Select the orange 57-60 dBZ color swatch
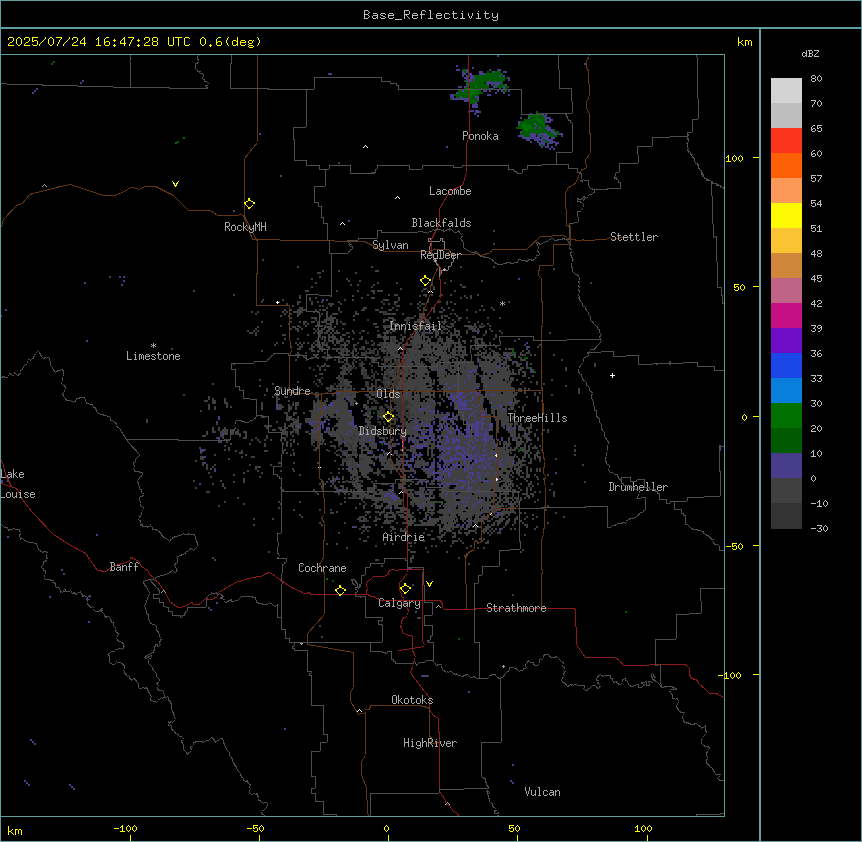The image size is (862, 842). [x=786, y=165]
